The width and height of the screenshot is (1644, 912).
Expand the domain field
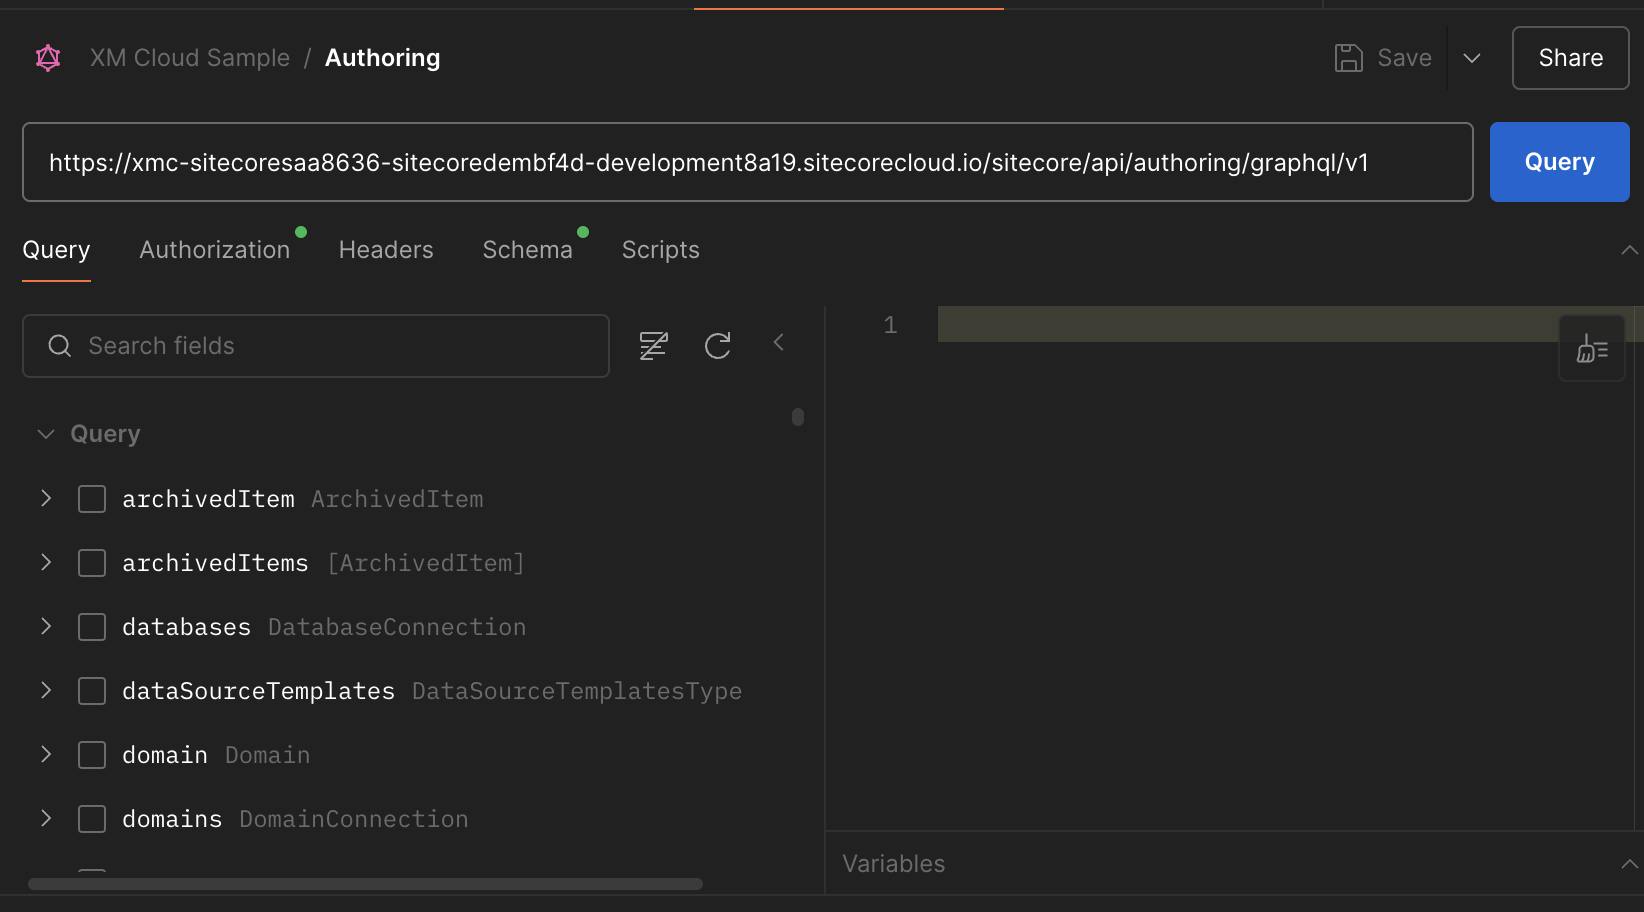(x=46, y=754)
